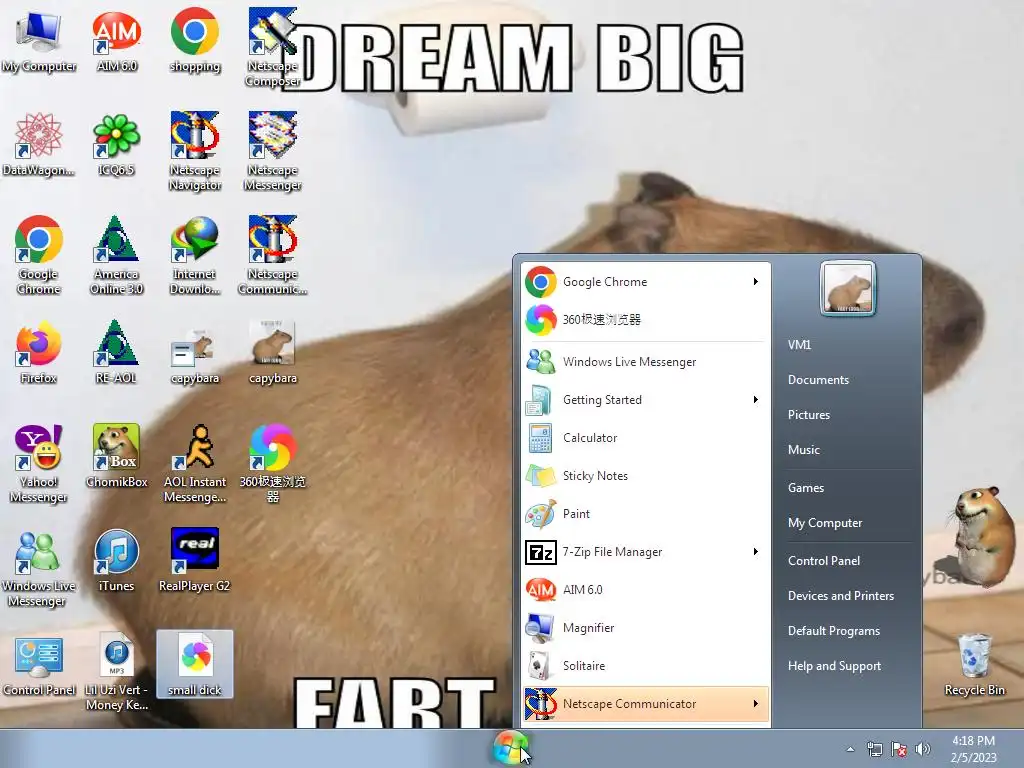1024x768 pixels.
Task: Select the shopping Chrome desktop shortcut
Action: coord(195,40)
